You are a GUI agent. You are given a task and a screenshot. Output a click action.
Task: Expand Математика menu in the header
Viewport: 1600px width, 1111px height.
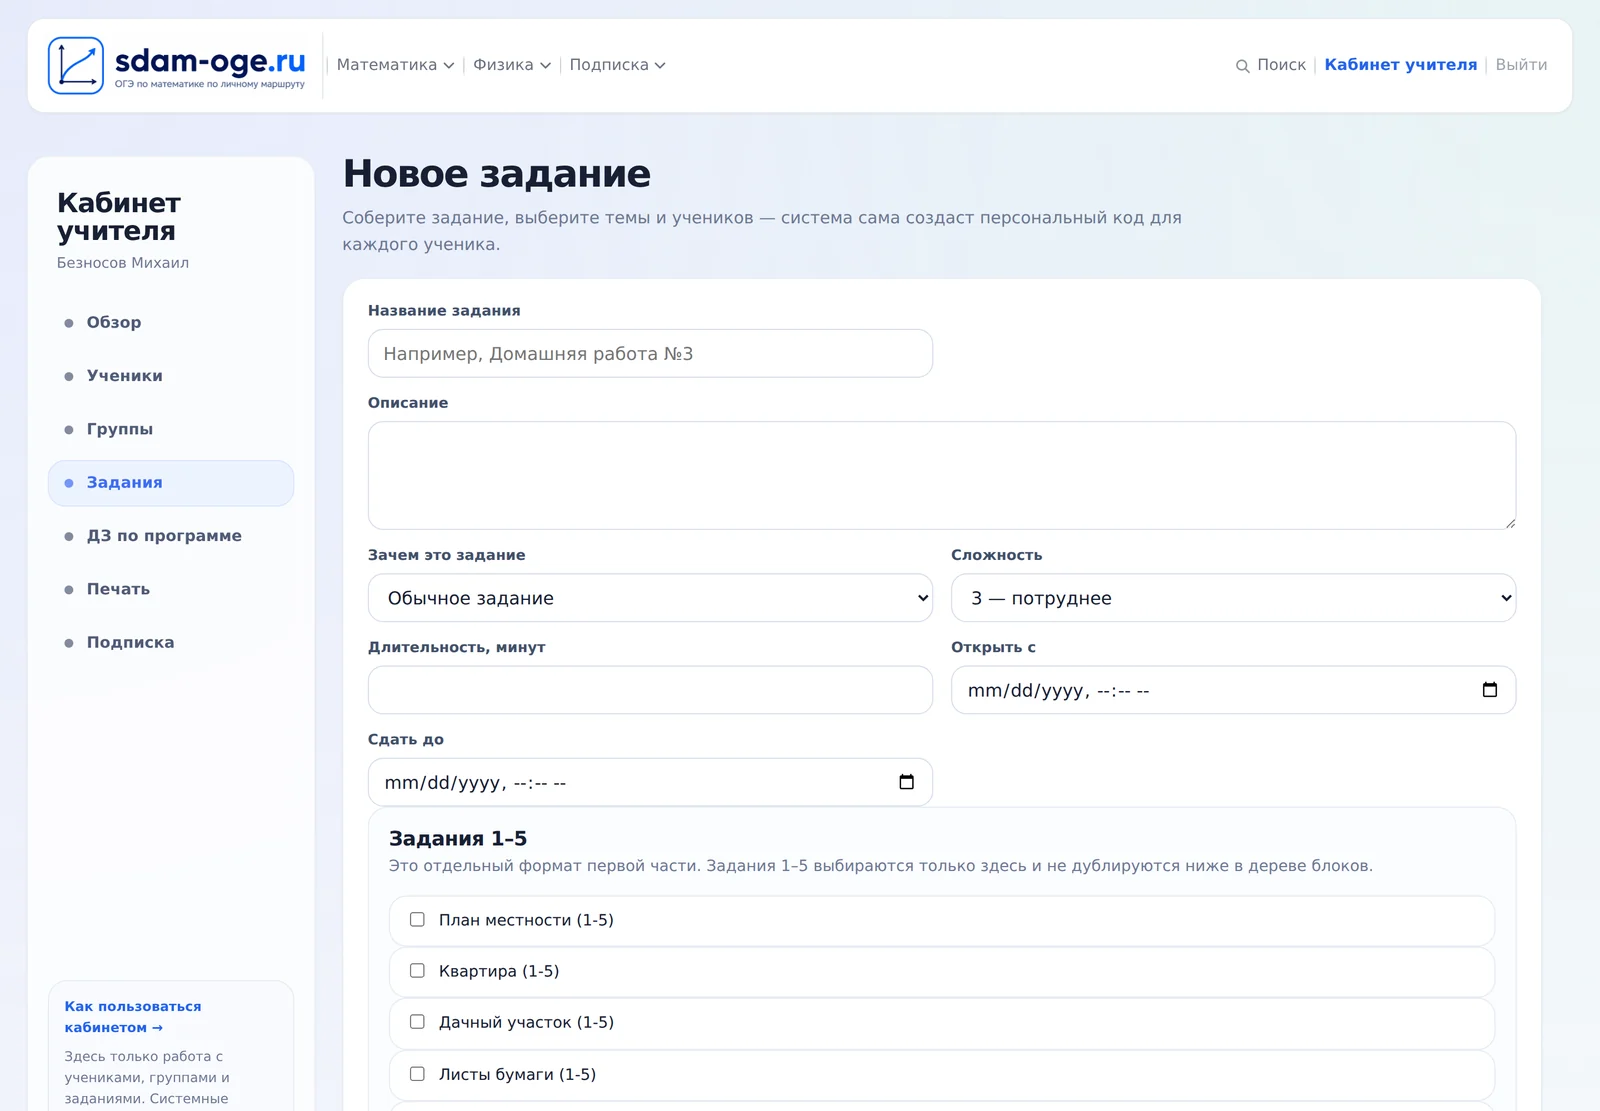point(395,65)
